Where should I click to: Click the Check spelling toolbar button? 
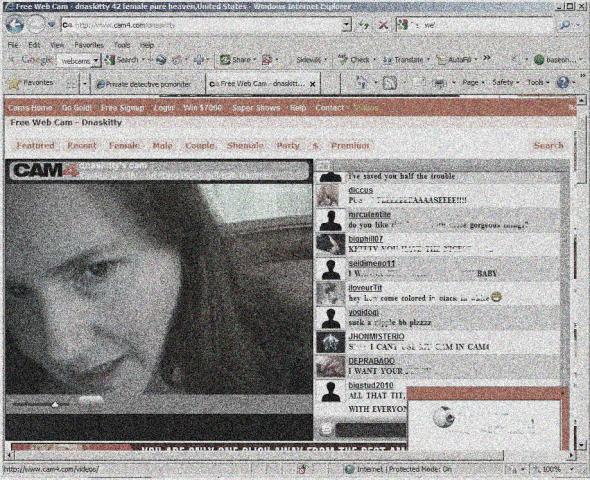[357, 60]
